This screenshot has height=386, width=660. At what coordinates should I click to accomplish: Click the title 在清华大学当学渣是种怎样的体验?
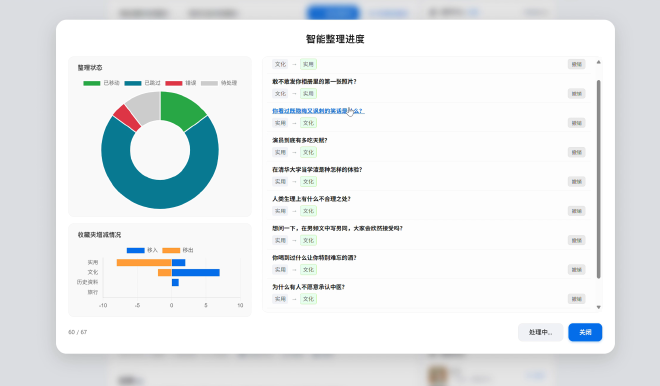tap(317, 170)
